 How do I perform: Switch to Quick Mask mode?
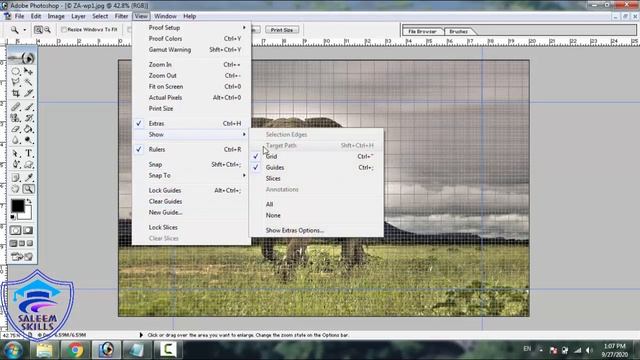click(28, 231)
